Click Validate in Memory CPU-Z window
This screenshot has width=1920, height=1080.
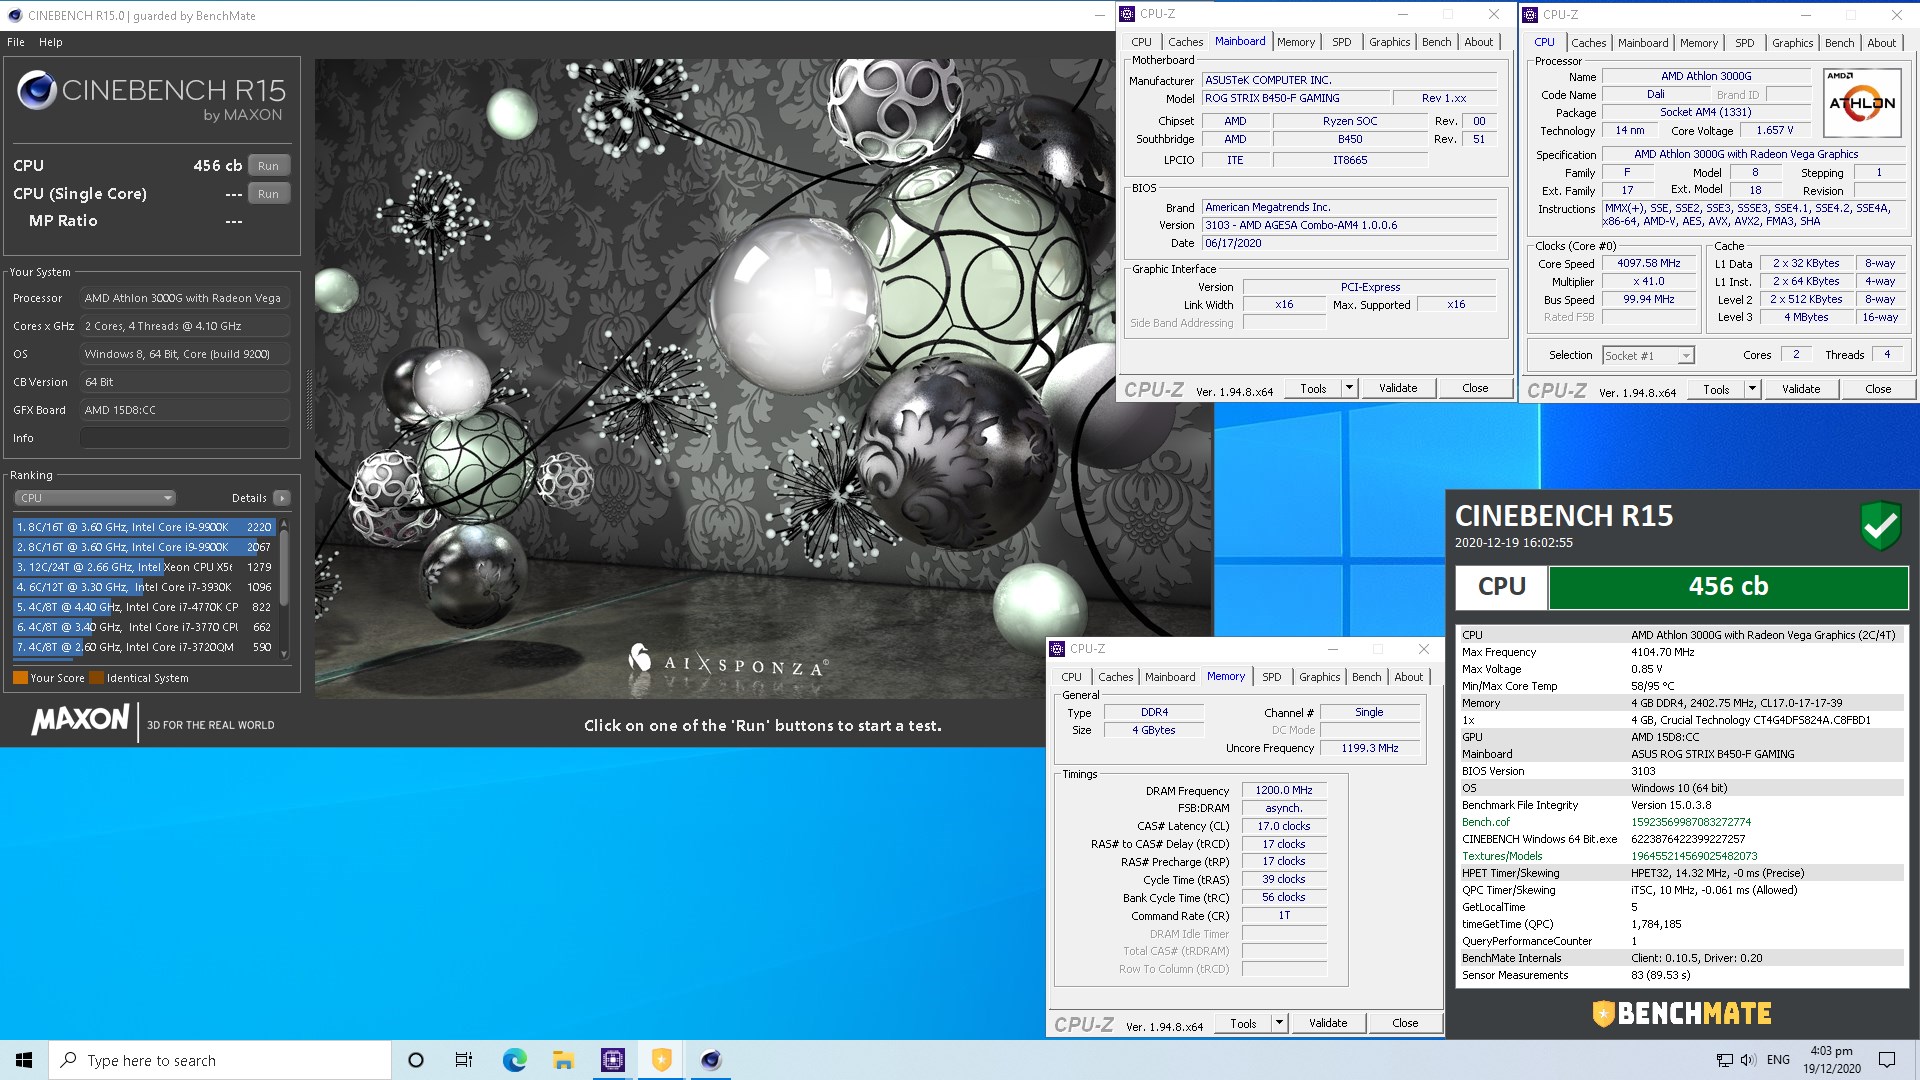(1328, 1023)
